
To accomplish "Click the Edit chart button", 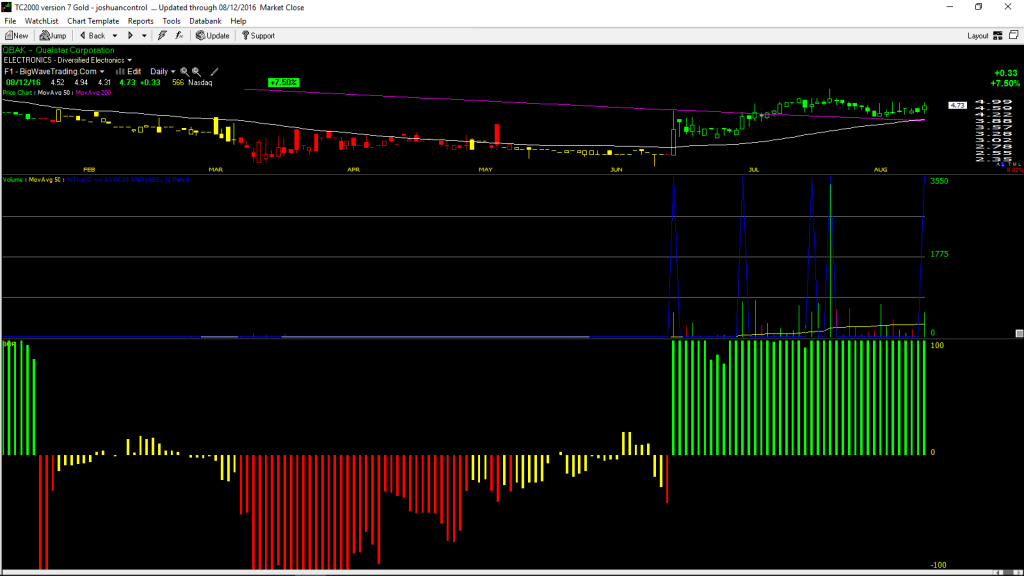I will (129, 71).
